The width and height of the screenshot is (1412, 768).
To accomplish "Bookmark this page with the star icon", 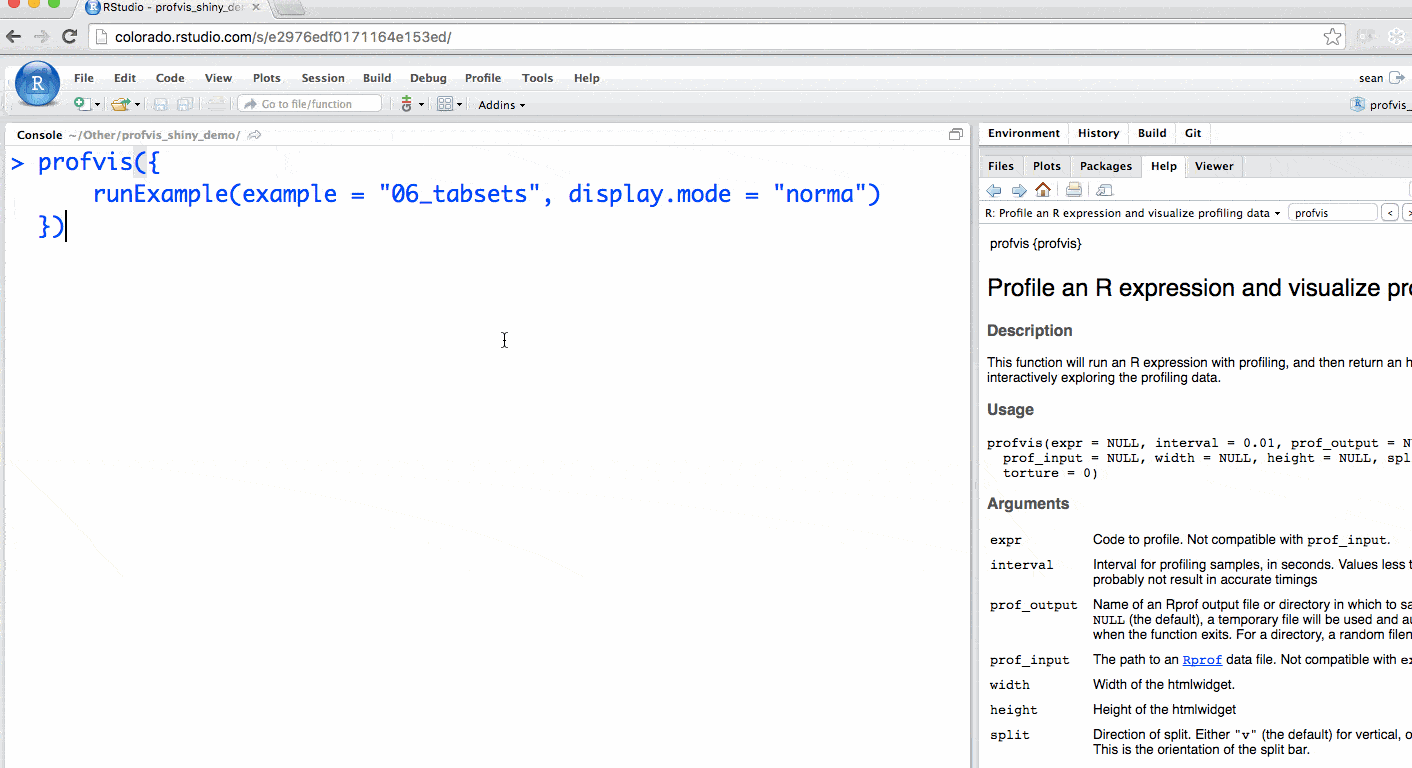I will click(1332, 37).
